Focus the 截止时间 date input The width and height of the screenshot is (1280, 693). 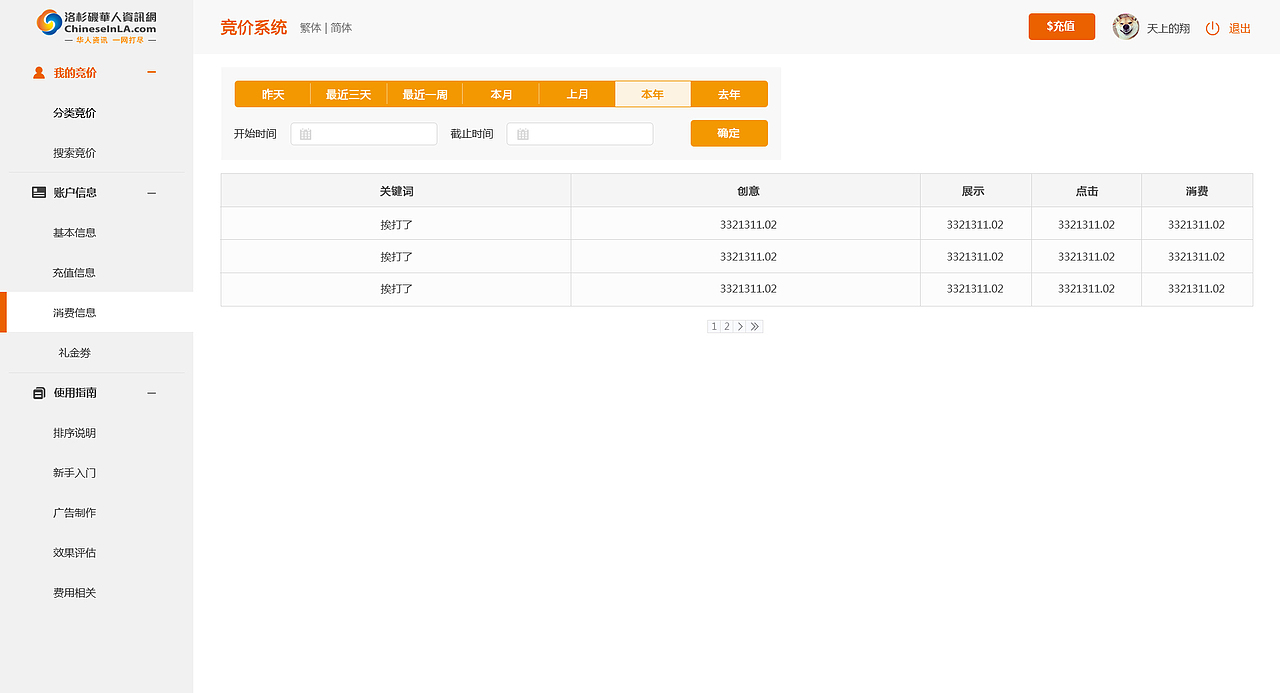[580, 134]
